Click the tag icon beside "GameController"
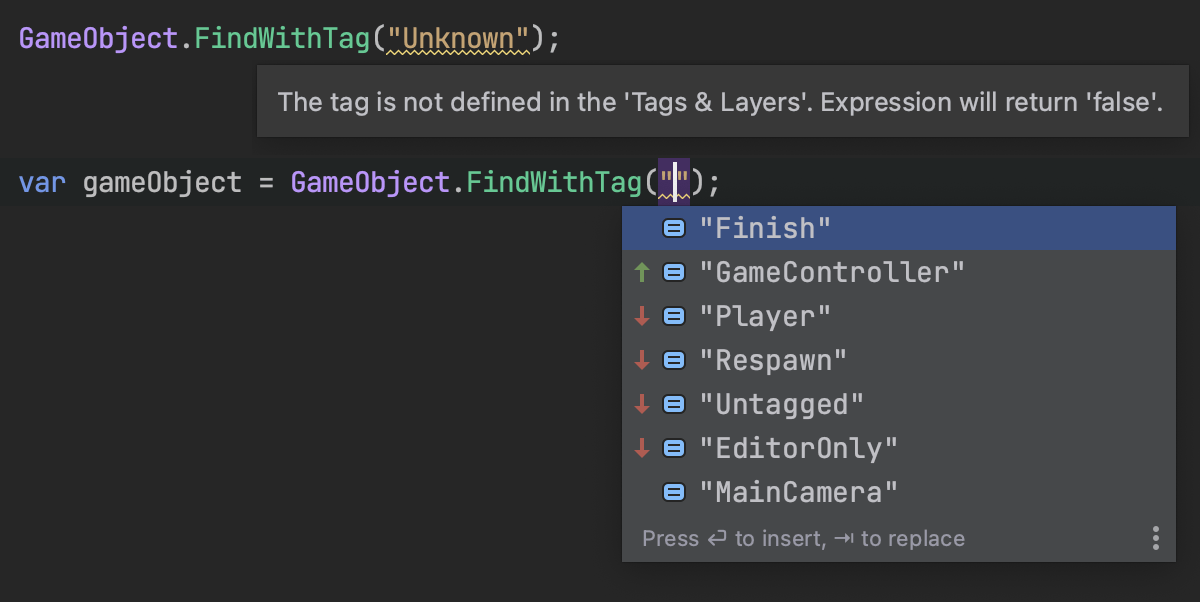The height and width of the screenshot is (602, 1200). click(x=674, y=272)
